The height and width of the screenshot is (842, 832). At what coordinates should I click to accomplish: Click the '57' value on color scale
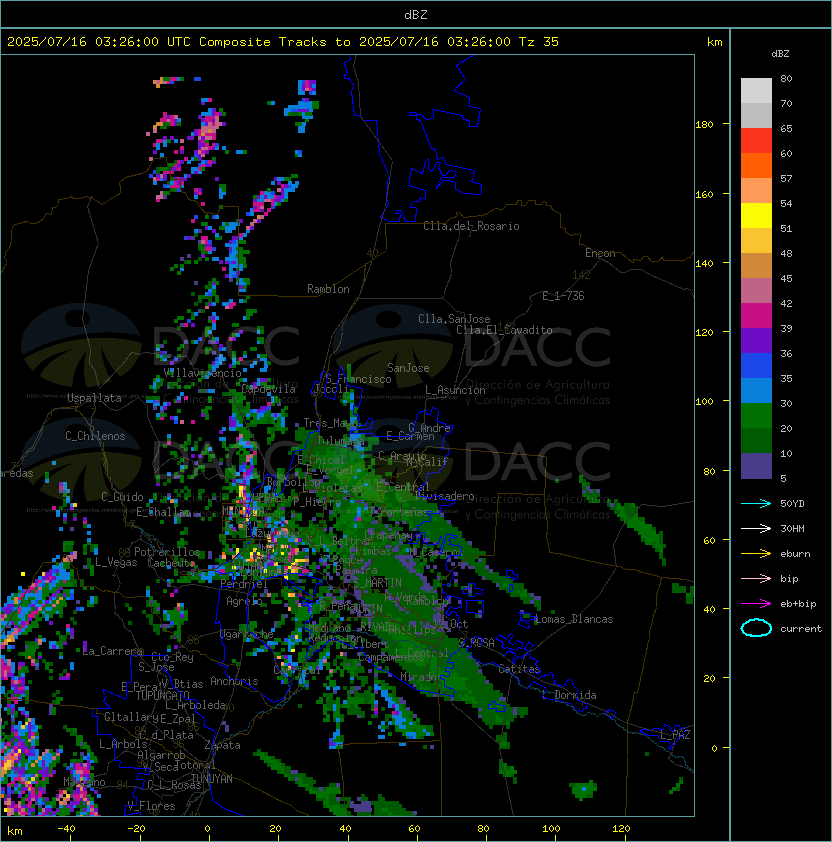tap(786, 178)
